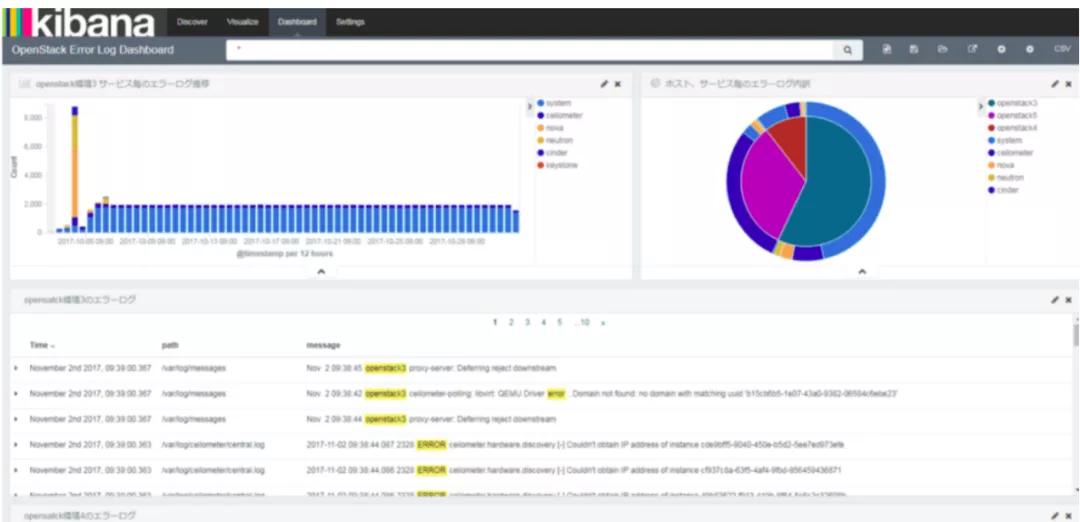The width and height of the screenshot is (1080, 522).
Task: Click the magnifier search button
Action: point(848,50)
